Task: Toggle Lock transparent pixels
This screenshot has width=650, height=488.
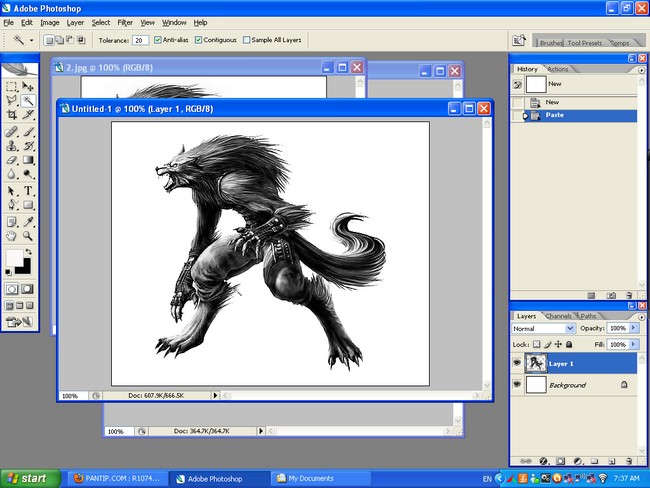Action: pyautogui.click(x=537, y=344)
